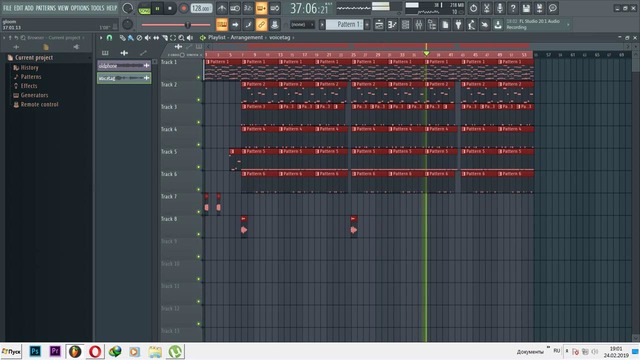Toggle the 3-2-1 countdown before recording
This screenshot has width=640, height=360.
click(248, 8)
